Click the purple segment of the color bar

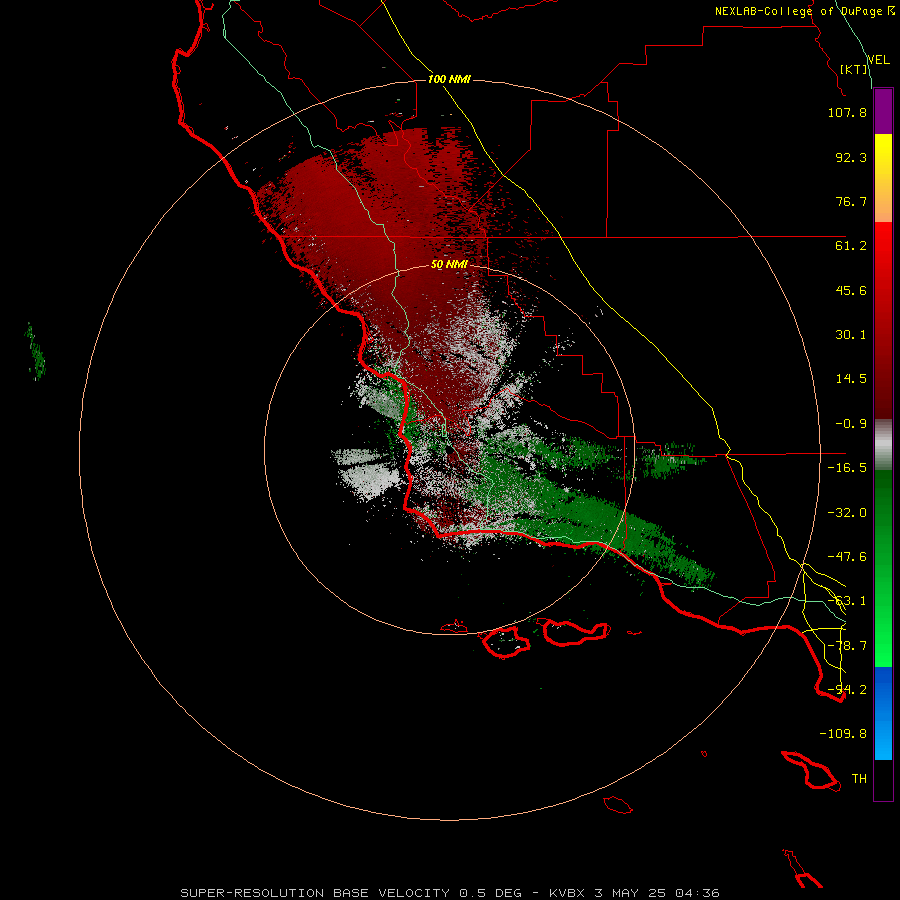pyautogui.click(x=883, y=111)
